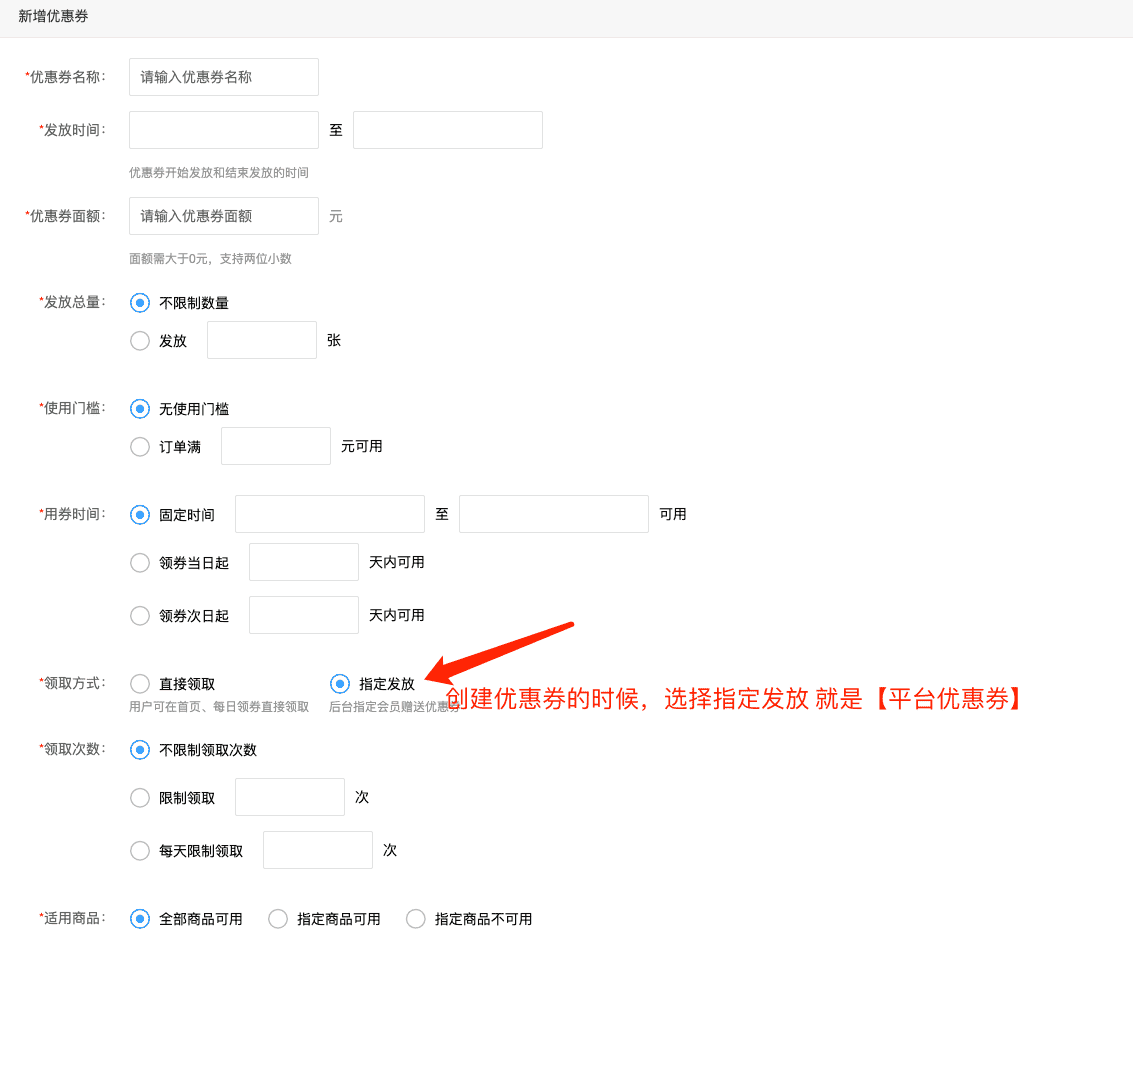Choose the 发放 quantity radio button
The height and width of the screenshot is (1072, 1133).
tap(140, 341)
